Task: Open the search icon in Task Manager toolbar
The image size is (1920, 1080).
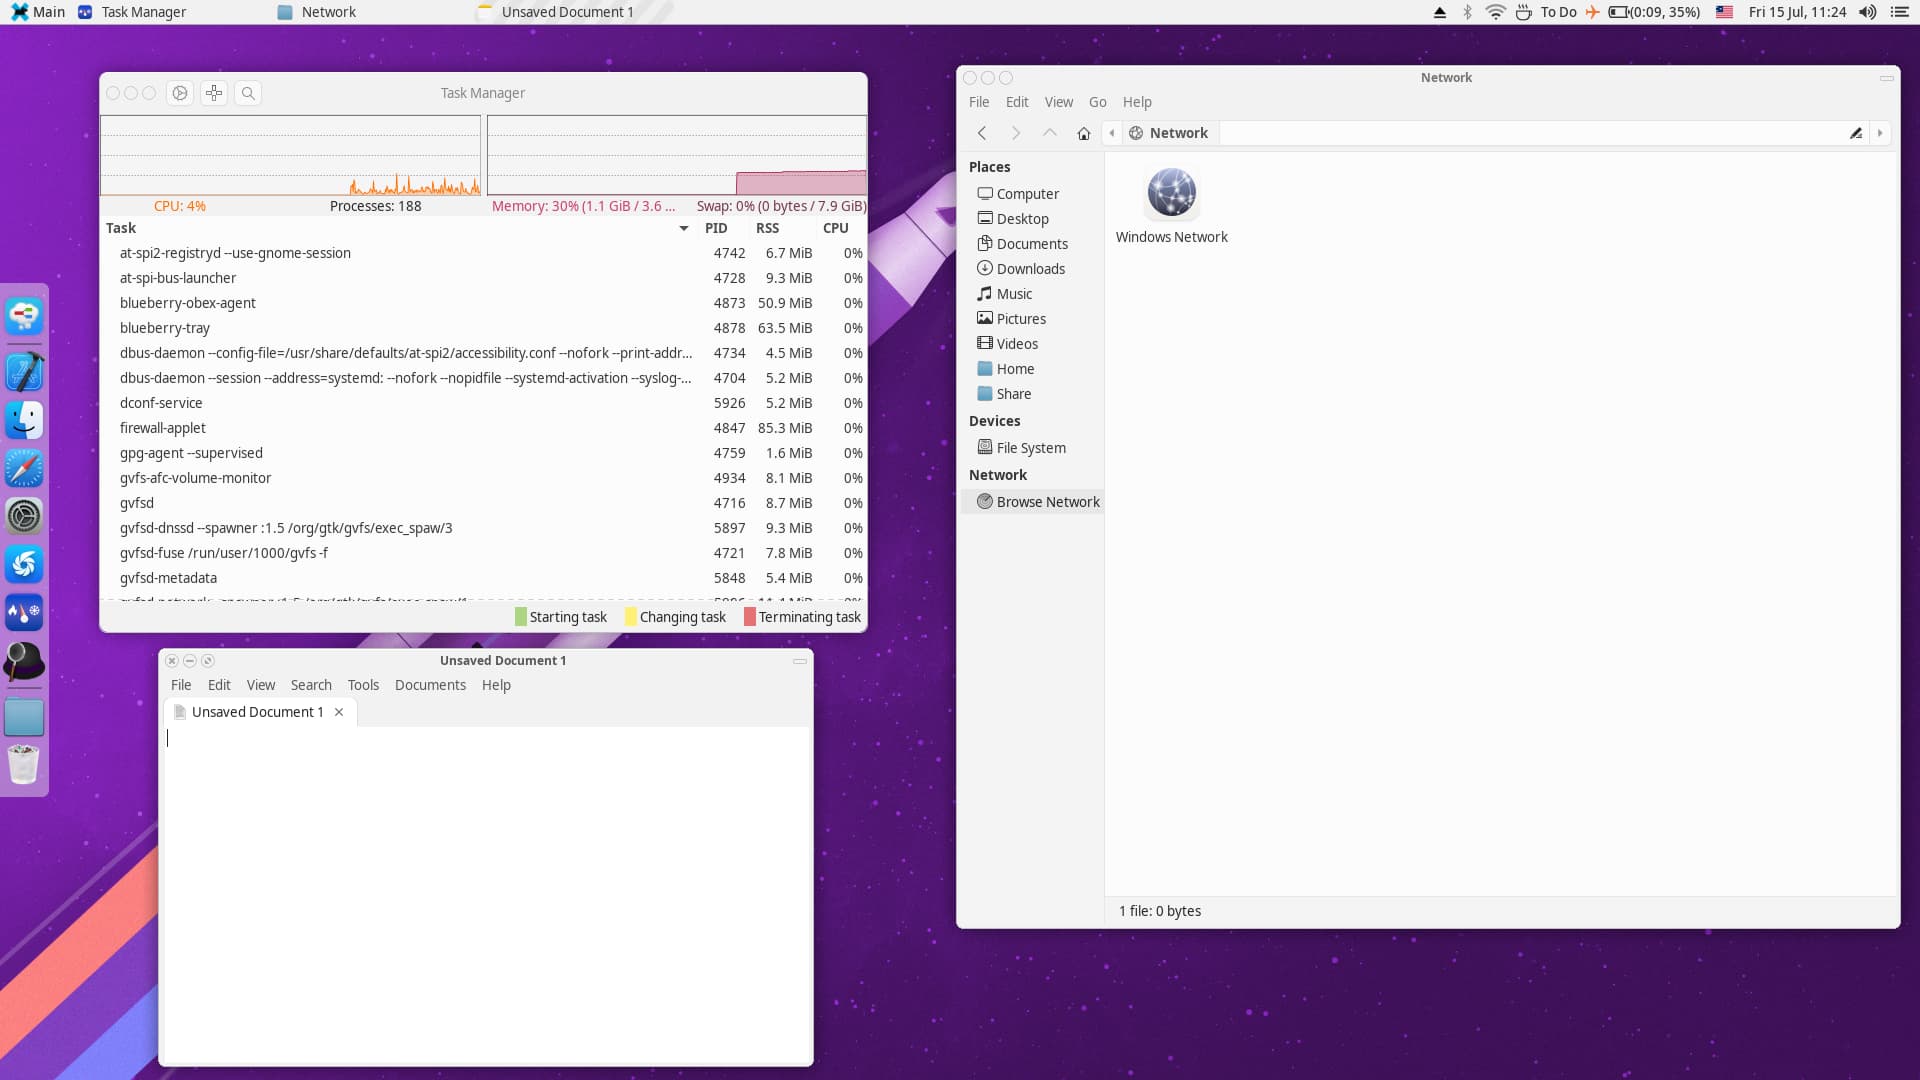Action: [x=248, y=93]
